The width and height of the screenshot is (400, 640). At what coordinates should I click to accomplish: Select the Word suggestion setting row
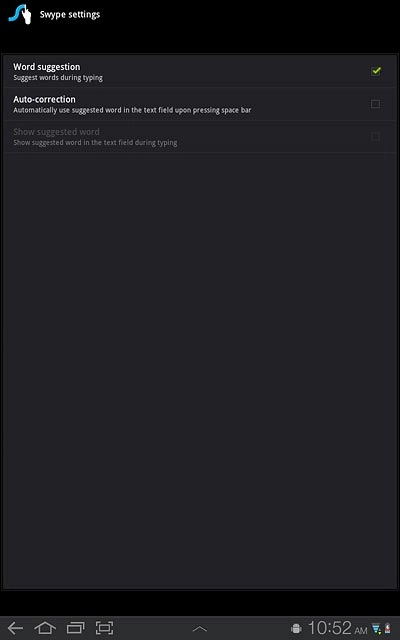[x=200, y=71]
